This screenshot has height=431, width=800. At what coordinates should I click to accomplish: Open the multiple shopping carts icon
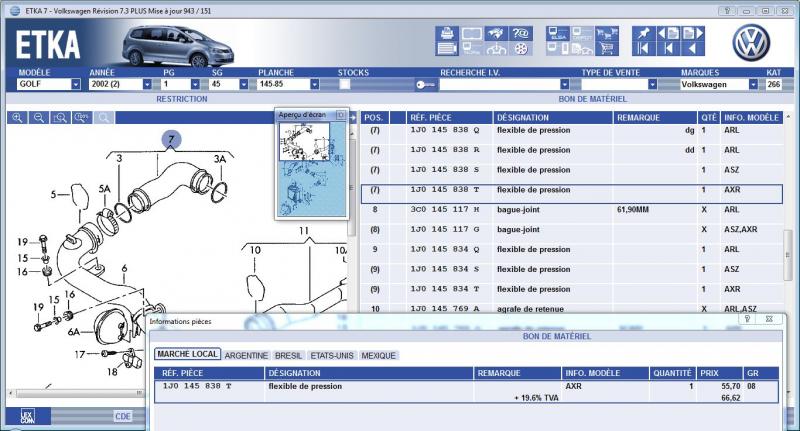pyautogui.click(x=607, y=34)
